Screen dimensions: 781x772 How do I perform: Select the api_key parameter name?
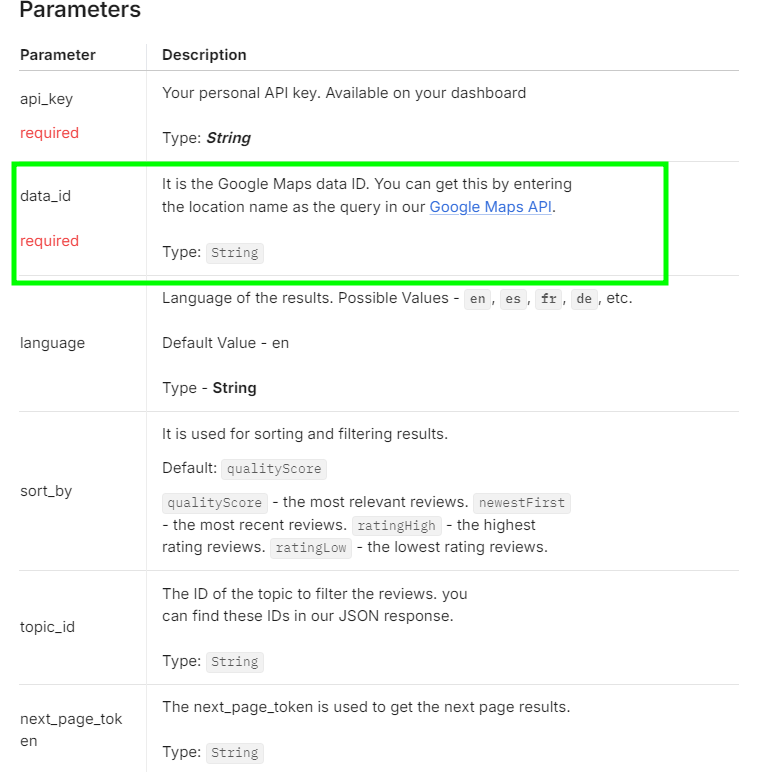click(46, 99)
